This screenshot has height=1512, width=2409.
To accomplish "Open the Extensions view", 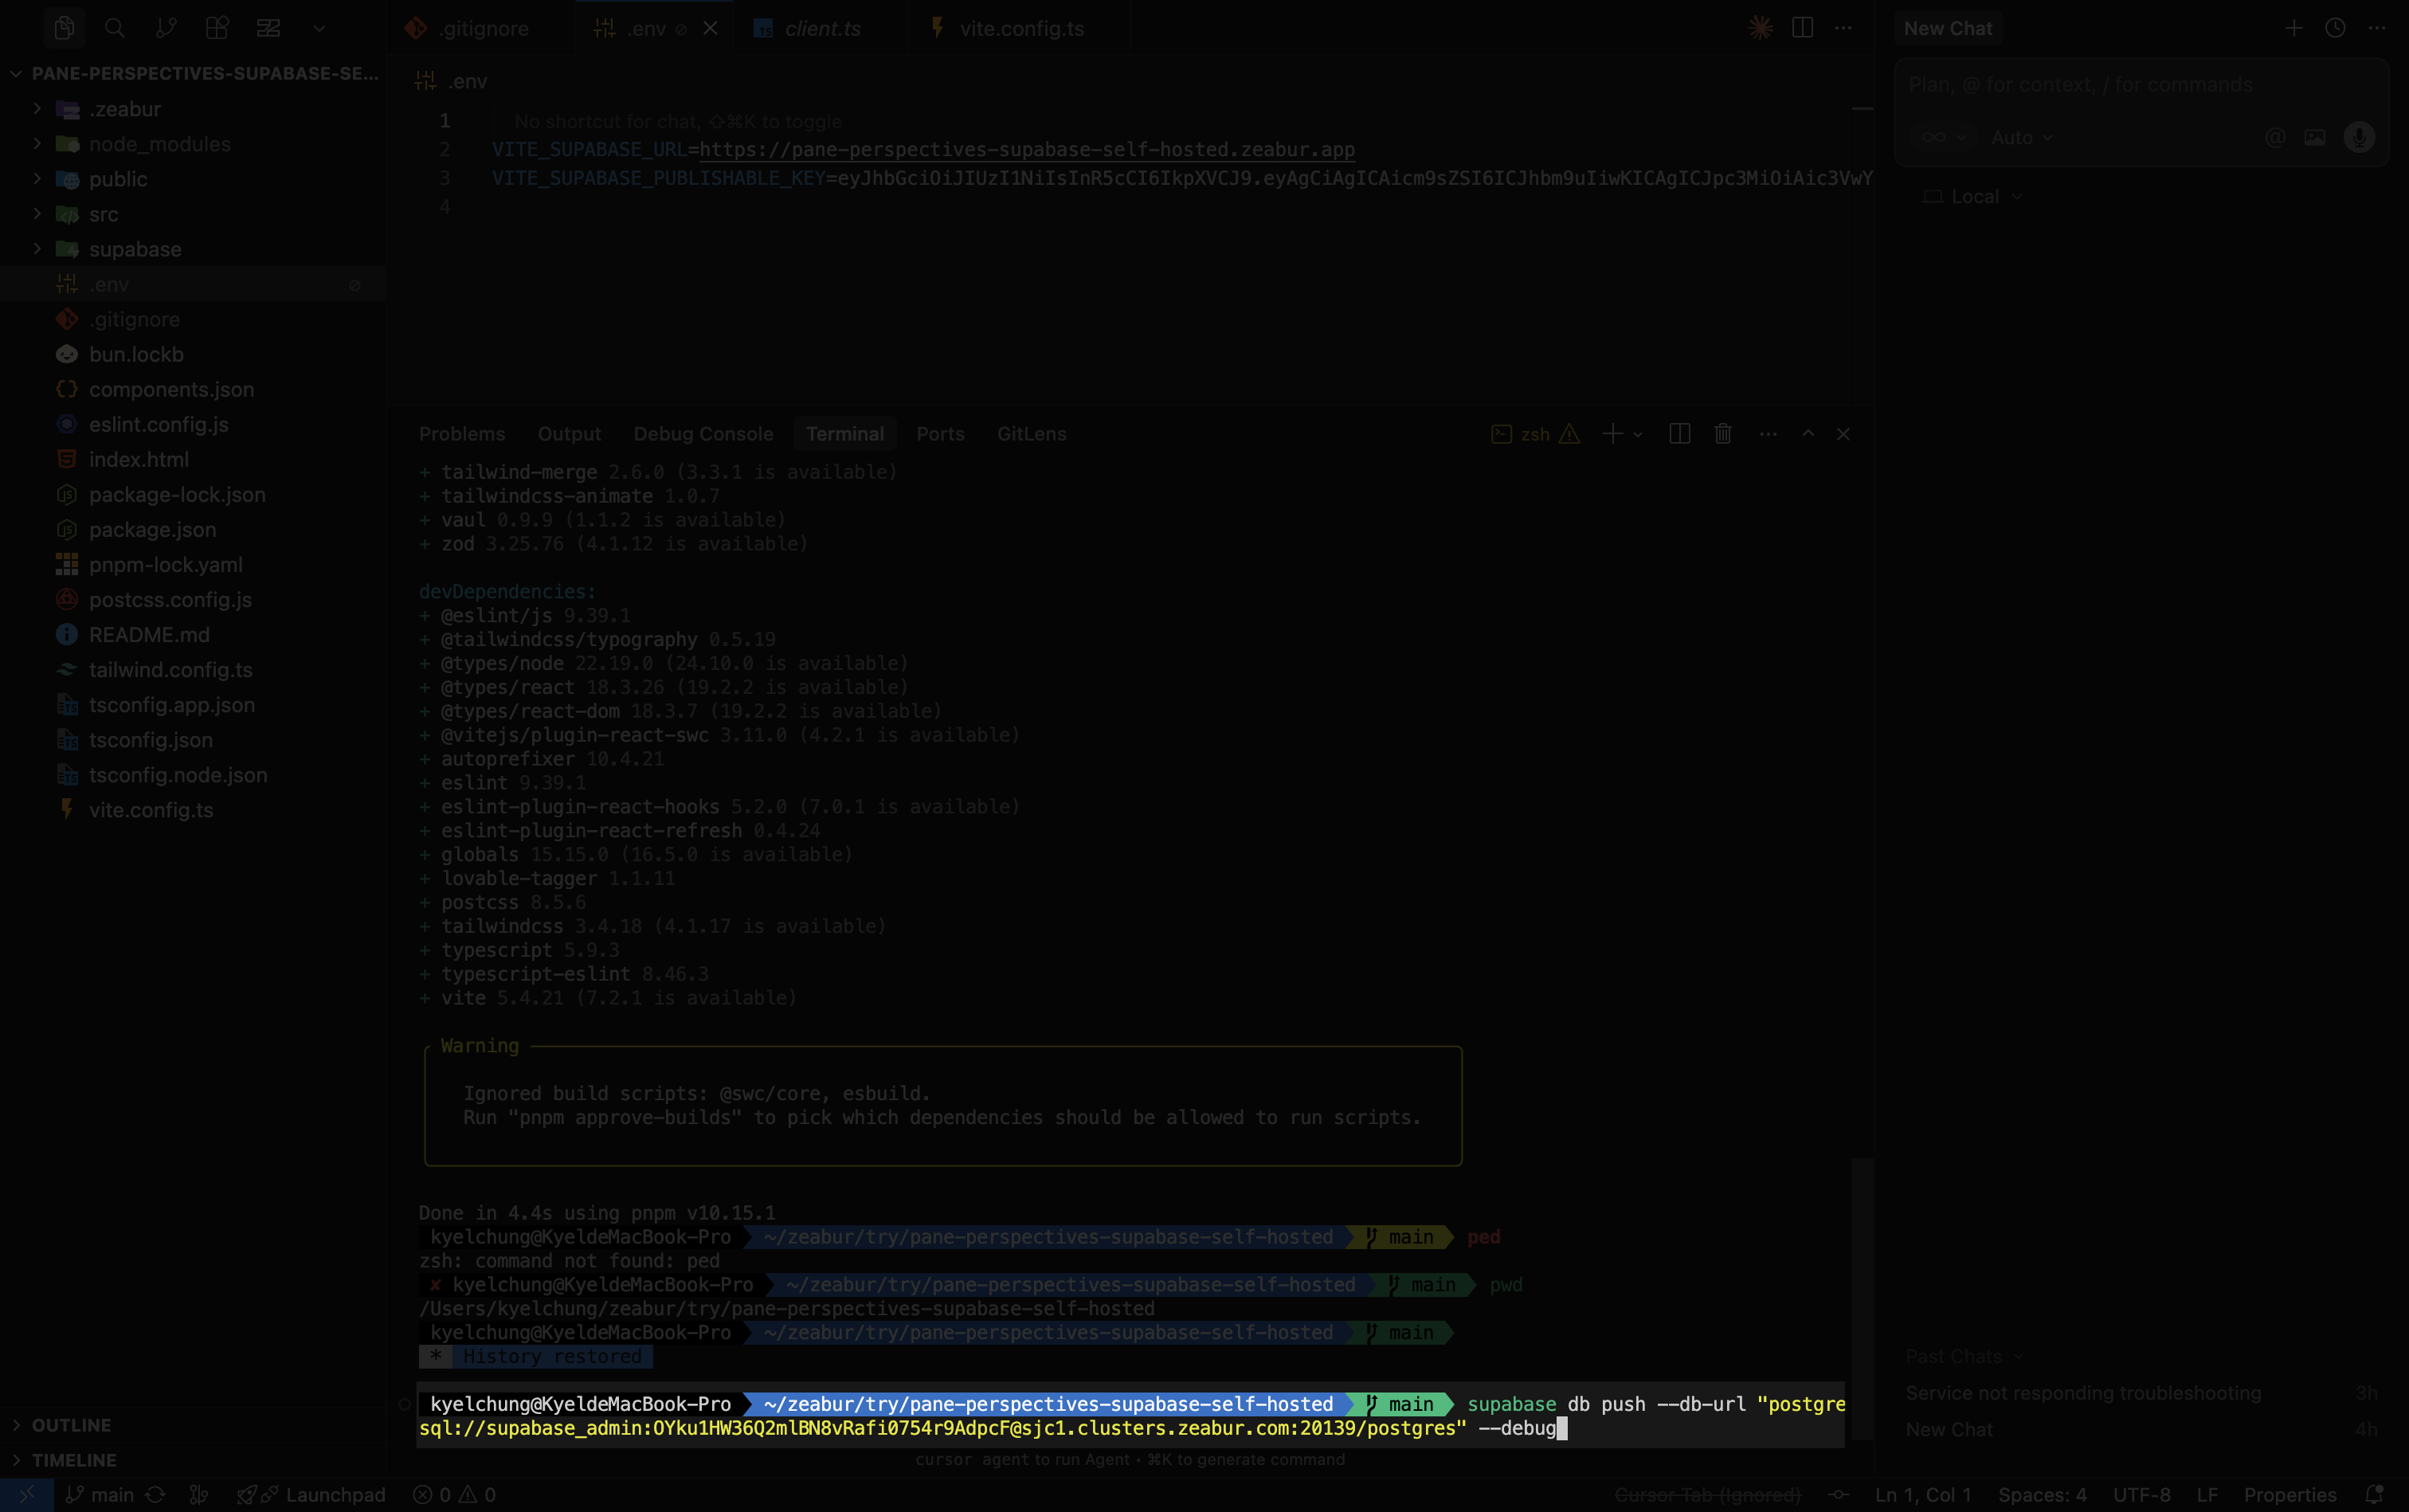I will [x=216, y=28].
